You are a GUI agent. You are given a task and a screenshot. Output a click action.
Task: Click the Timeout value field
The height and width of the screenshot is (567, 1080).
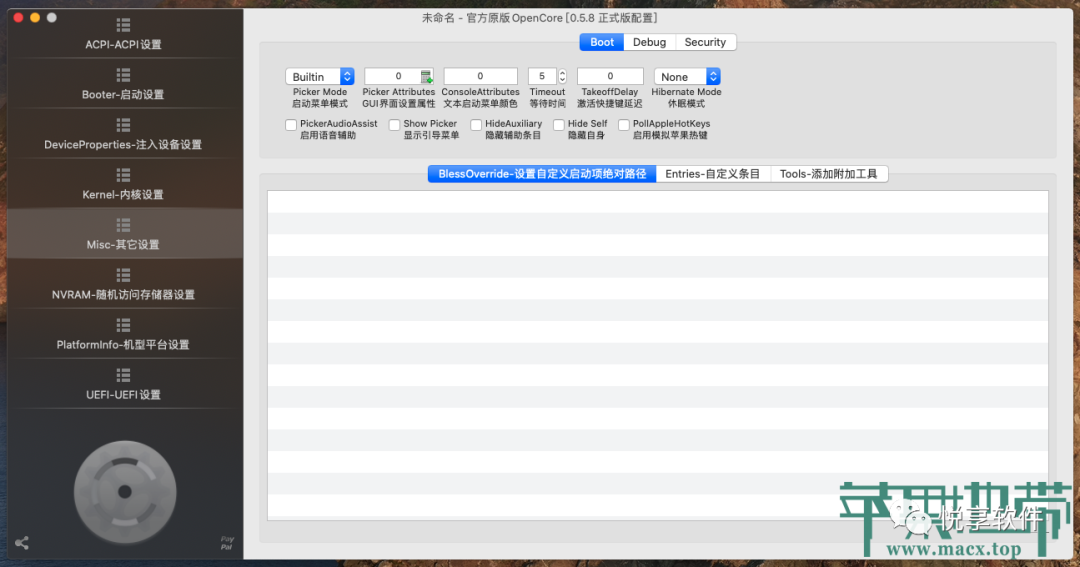[542, 76]
